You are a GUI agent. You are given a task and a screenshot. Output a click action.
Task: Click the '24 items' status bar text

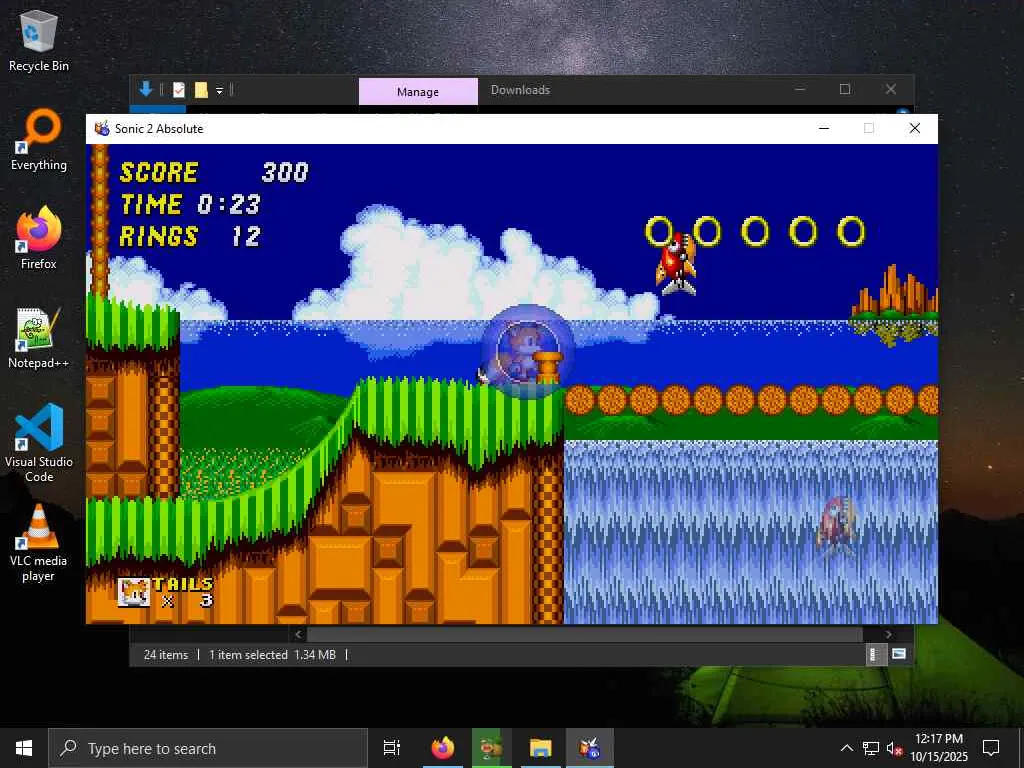point(166,654)
